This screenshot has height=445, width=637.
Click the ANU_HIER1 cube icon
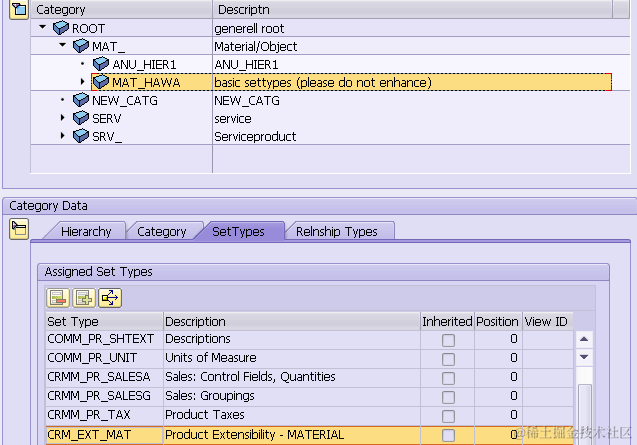point(101,64)
